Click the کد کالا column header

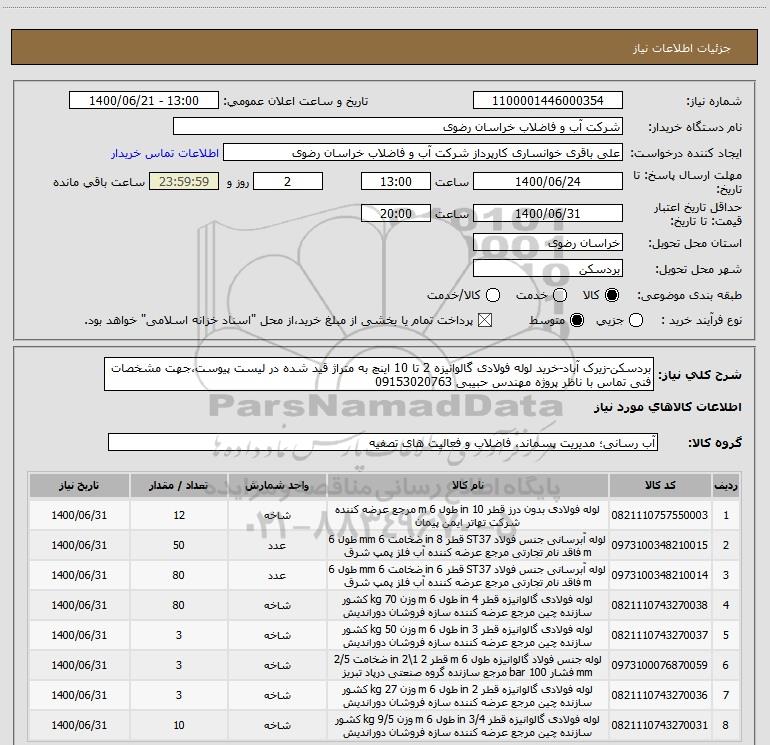(x=660, y=485)
